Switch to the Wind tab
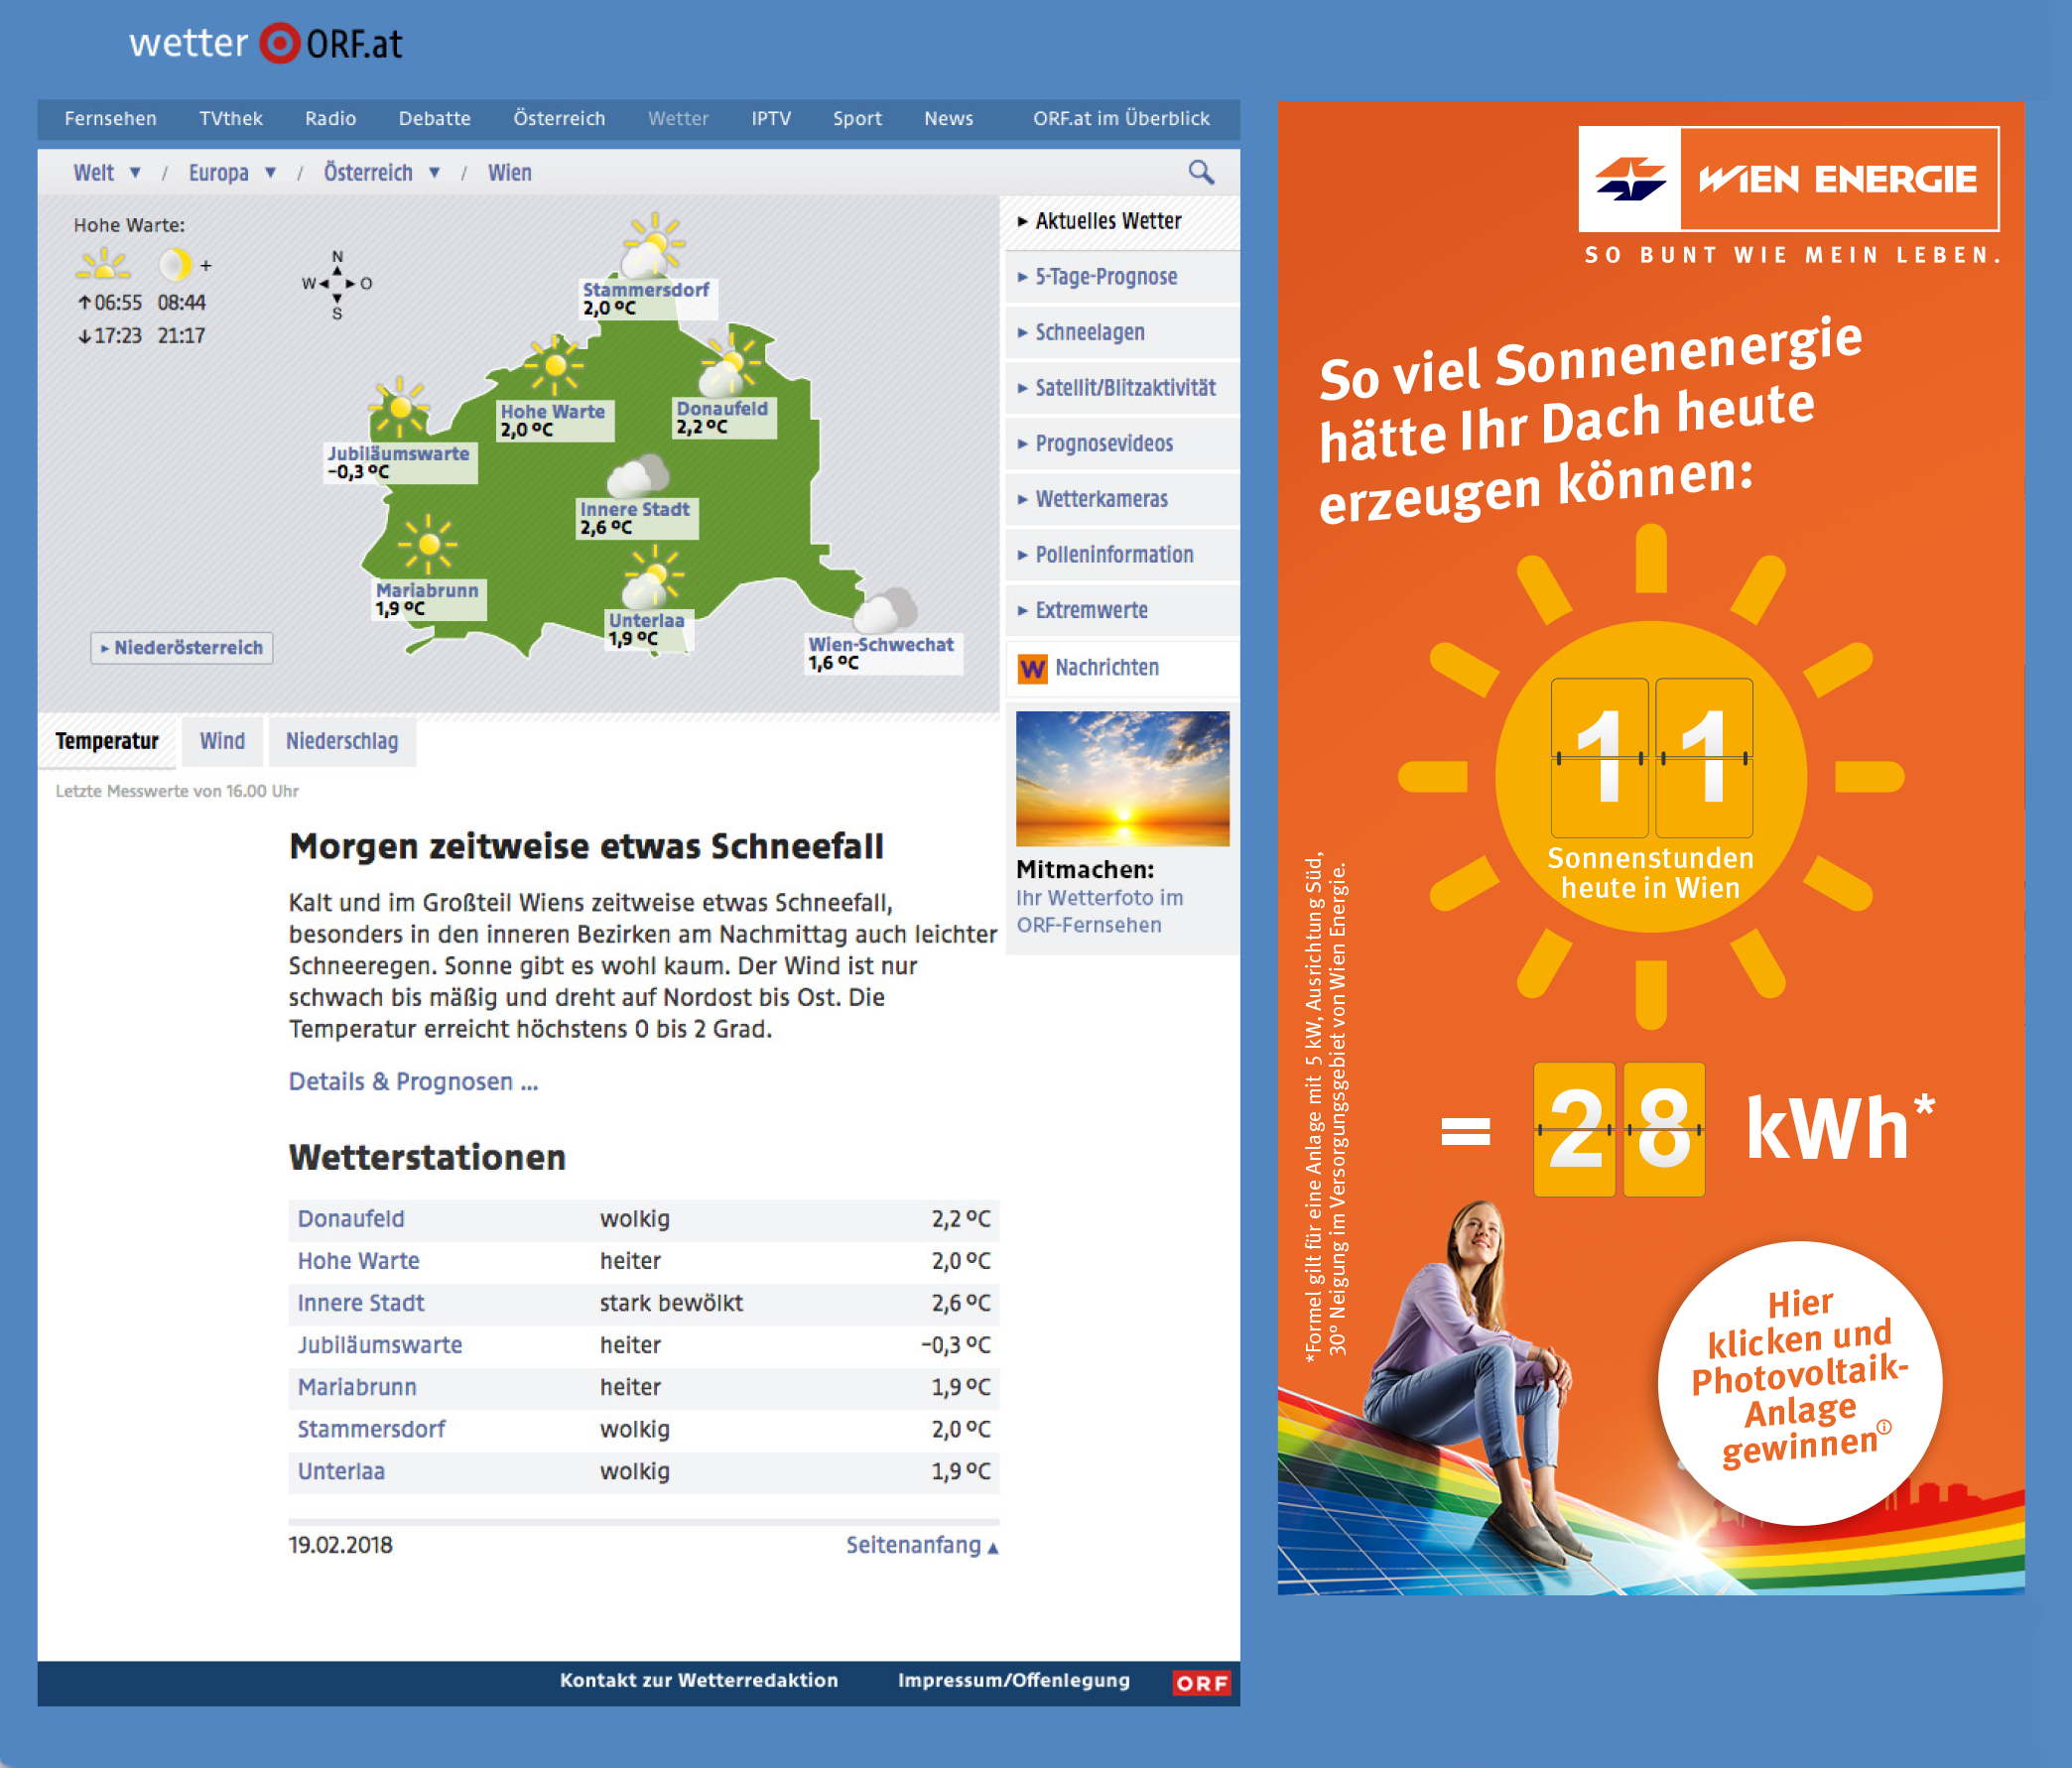The height and width of the screenshot is (1768, 2072). pyautogui.click(x=222, y=742)
